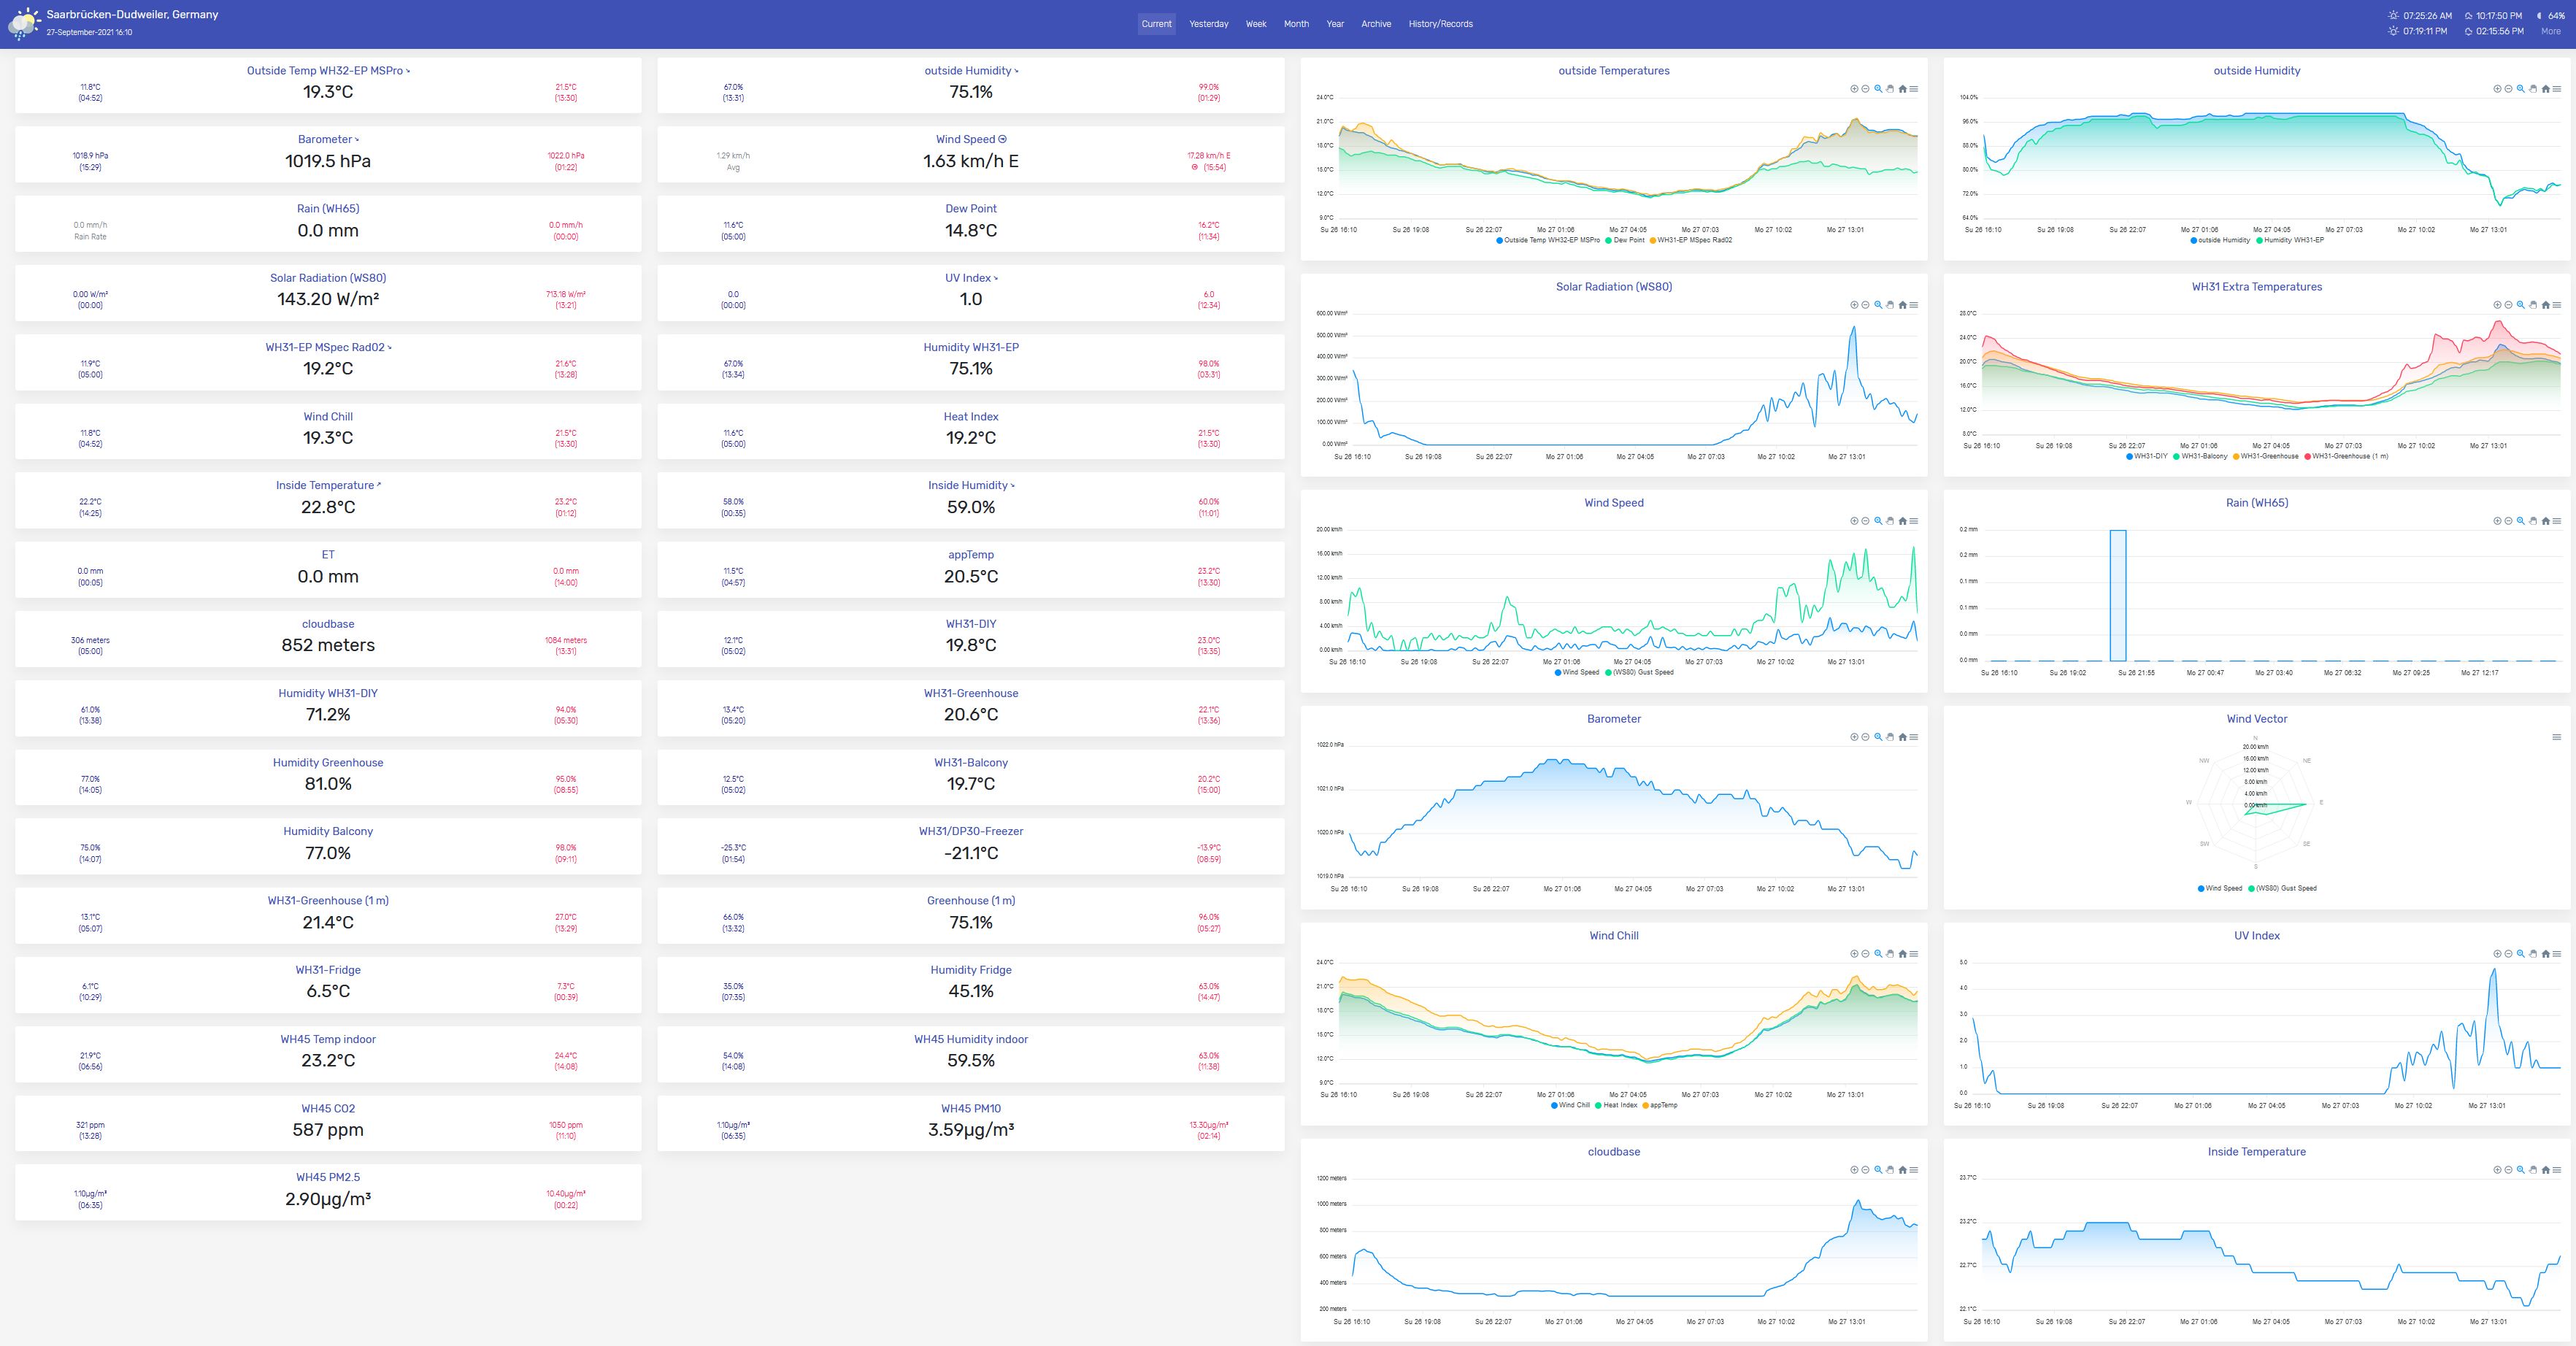Viewport: 2576px width, 1346px height.
Task: Click zoom-out icon on Solar Radiation chart
Action: tap(1866, 305)
